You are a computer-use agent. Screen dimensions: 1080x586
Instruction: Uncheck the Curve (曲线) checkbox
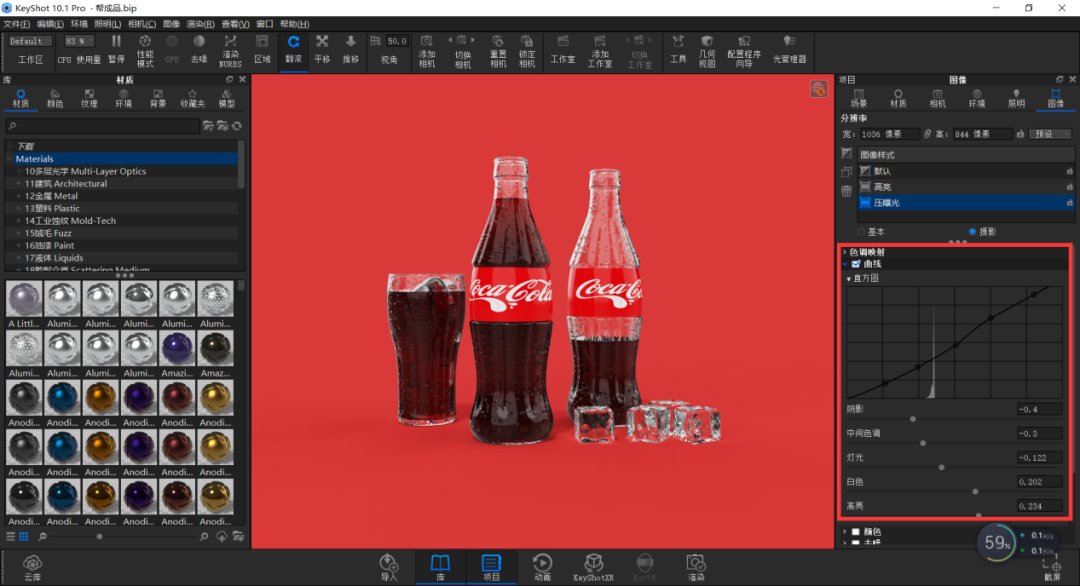[x=856, y=264]
